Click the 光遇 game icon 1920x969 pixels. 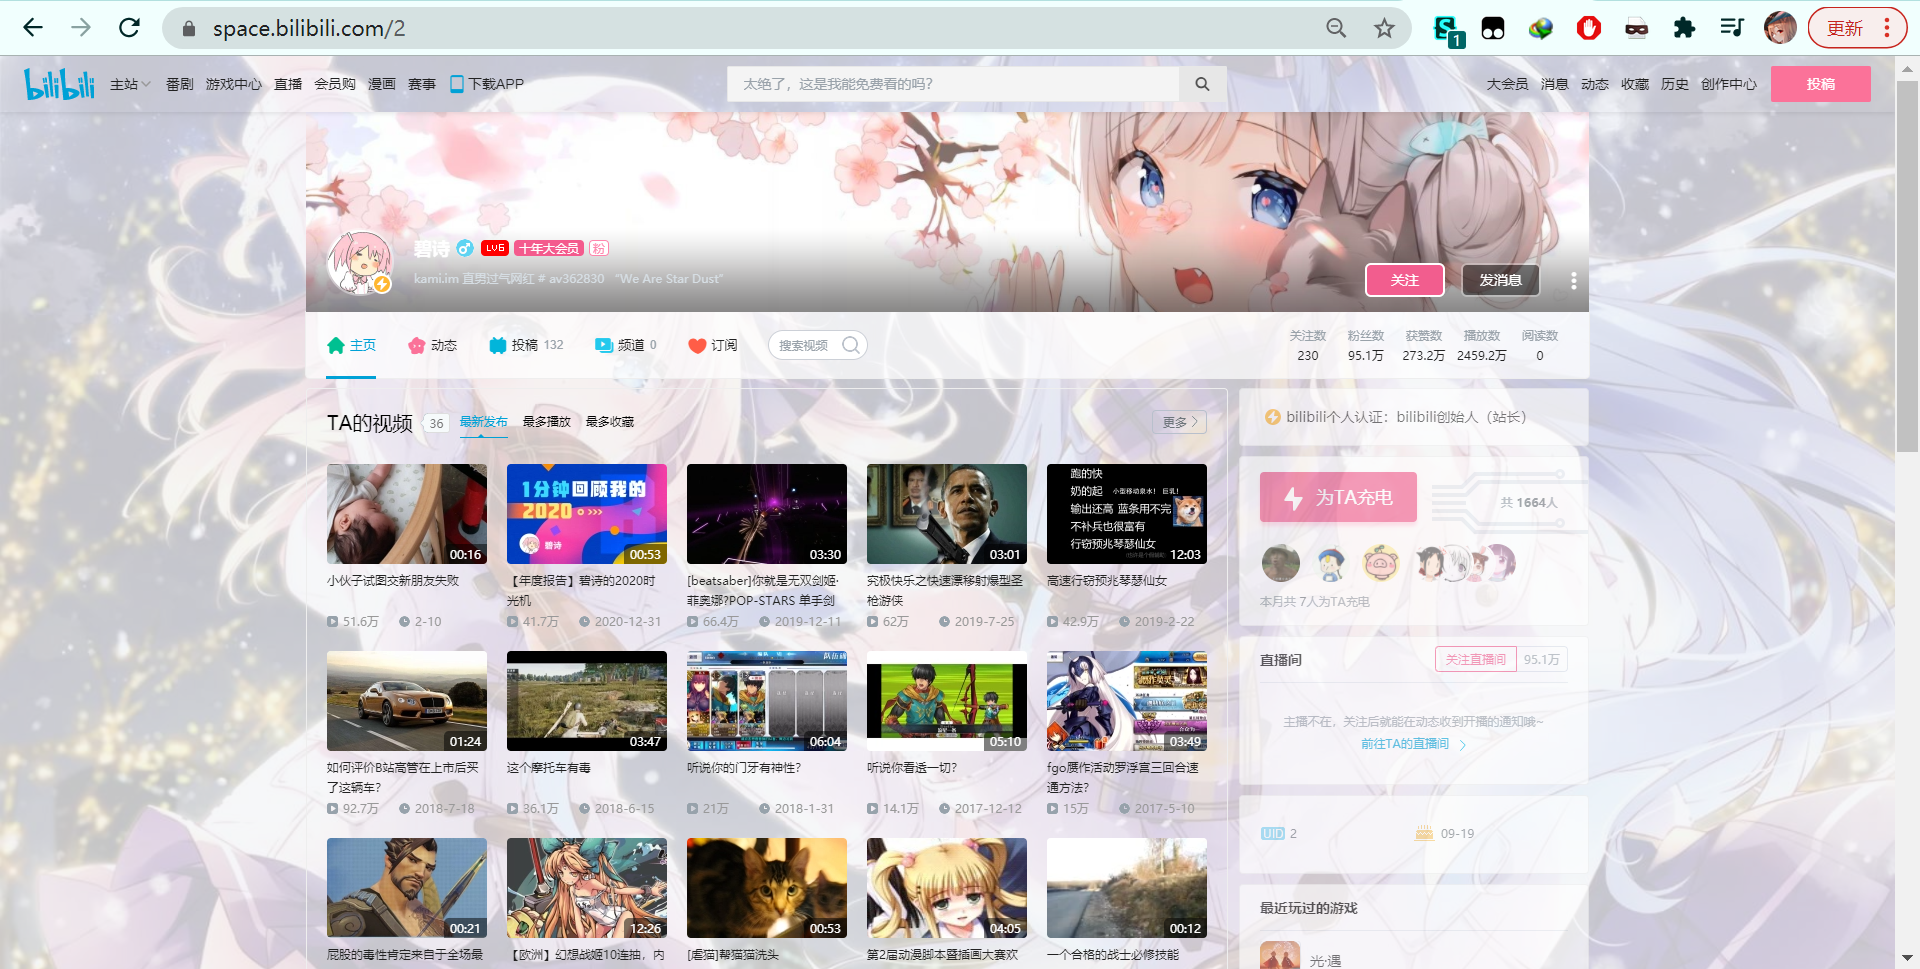click(x=1280, y=955)
